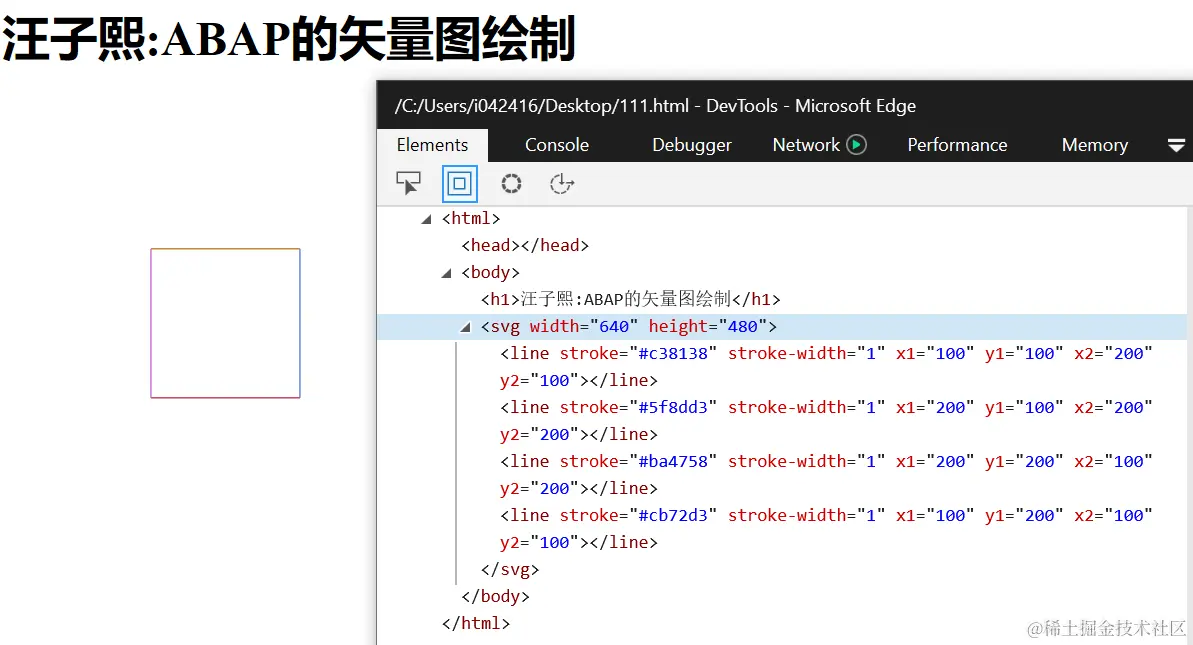Click the </html> closing tag
The width and height of the screenshot is (1193, 645).
pyautogui.click(x=476, y=623)
